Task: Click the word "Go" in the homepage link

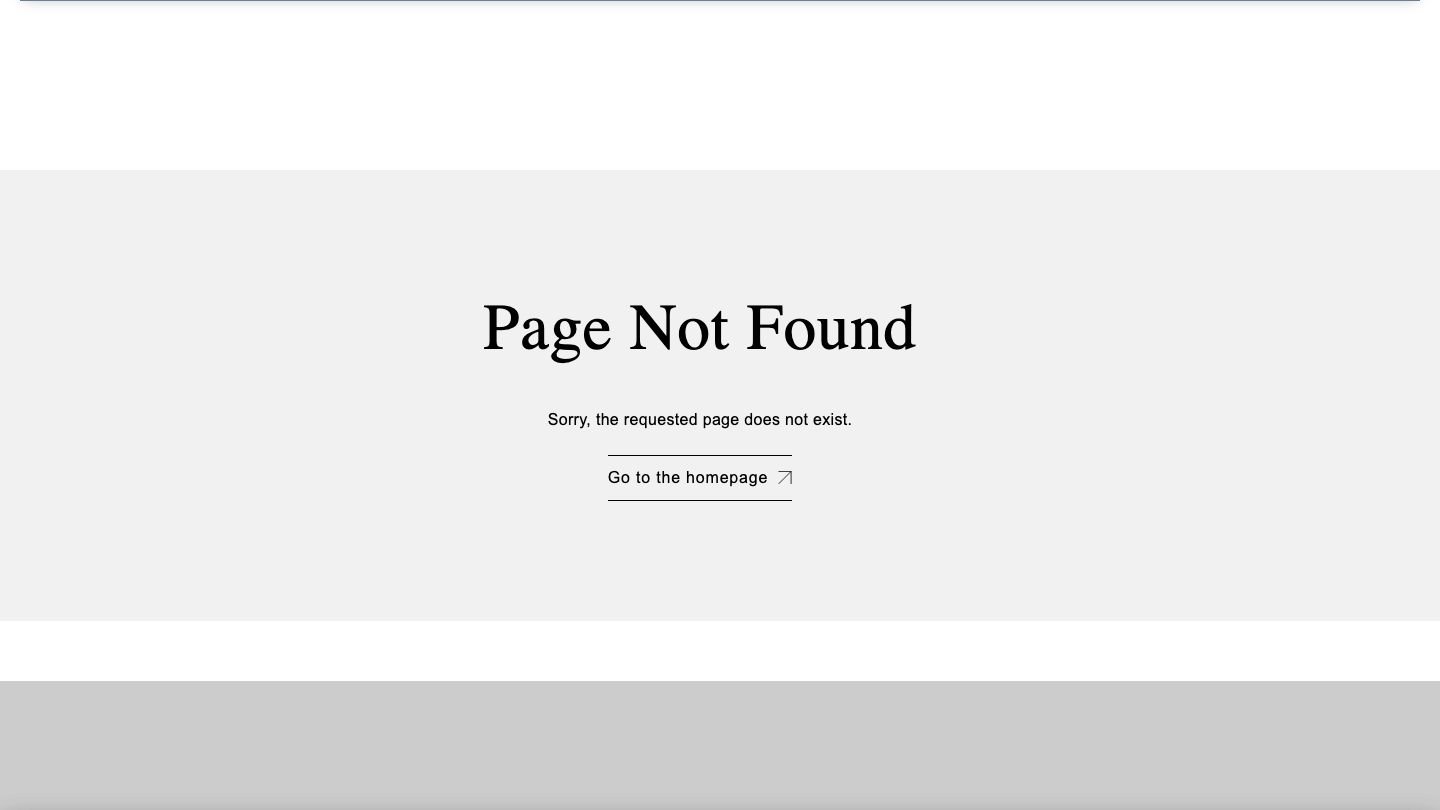Action: point(619,478)
